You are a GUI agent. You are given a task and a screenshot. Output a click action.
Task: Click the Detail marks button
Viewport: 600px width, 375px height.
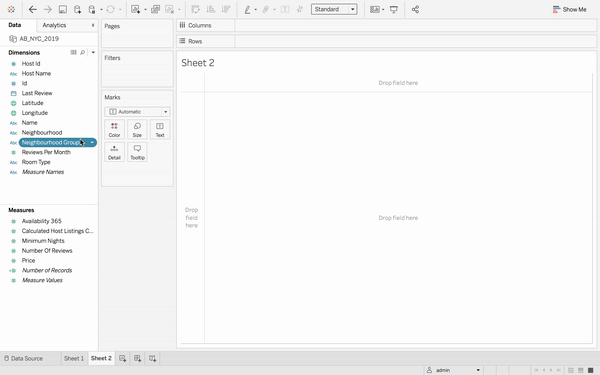[x=114, y=152]
